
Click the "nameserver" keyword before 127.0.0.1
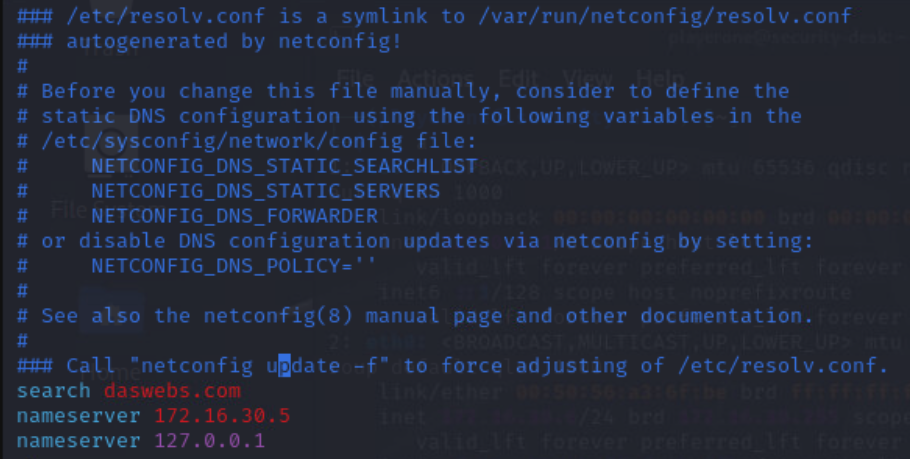pos(78,440)
